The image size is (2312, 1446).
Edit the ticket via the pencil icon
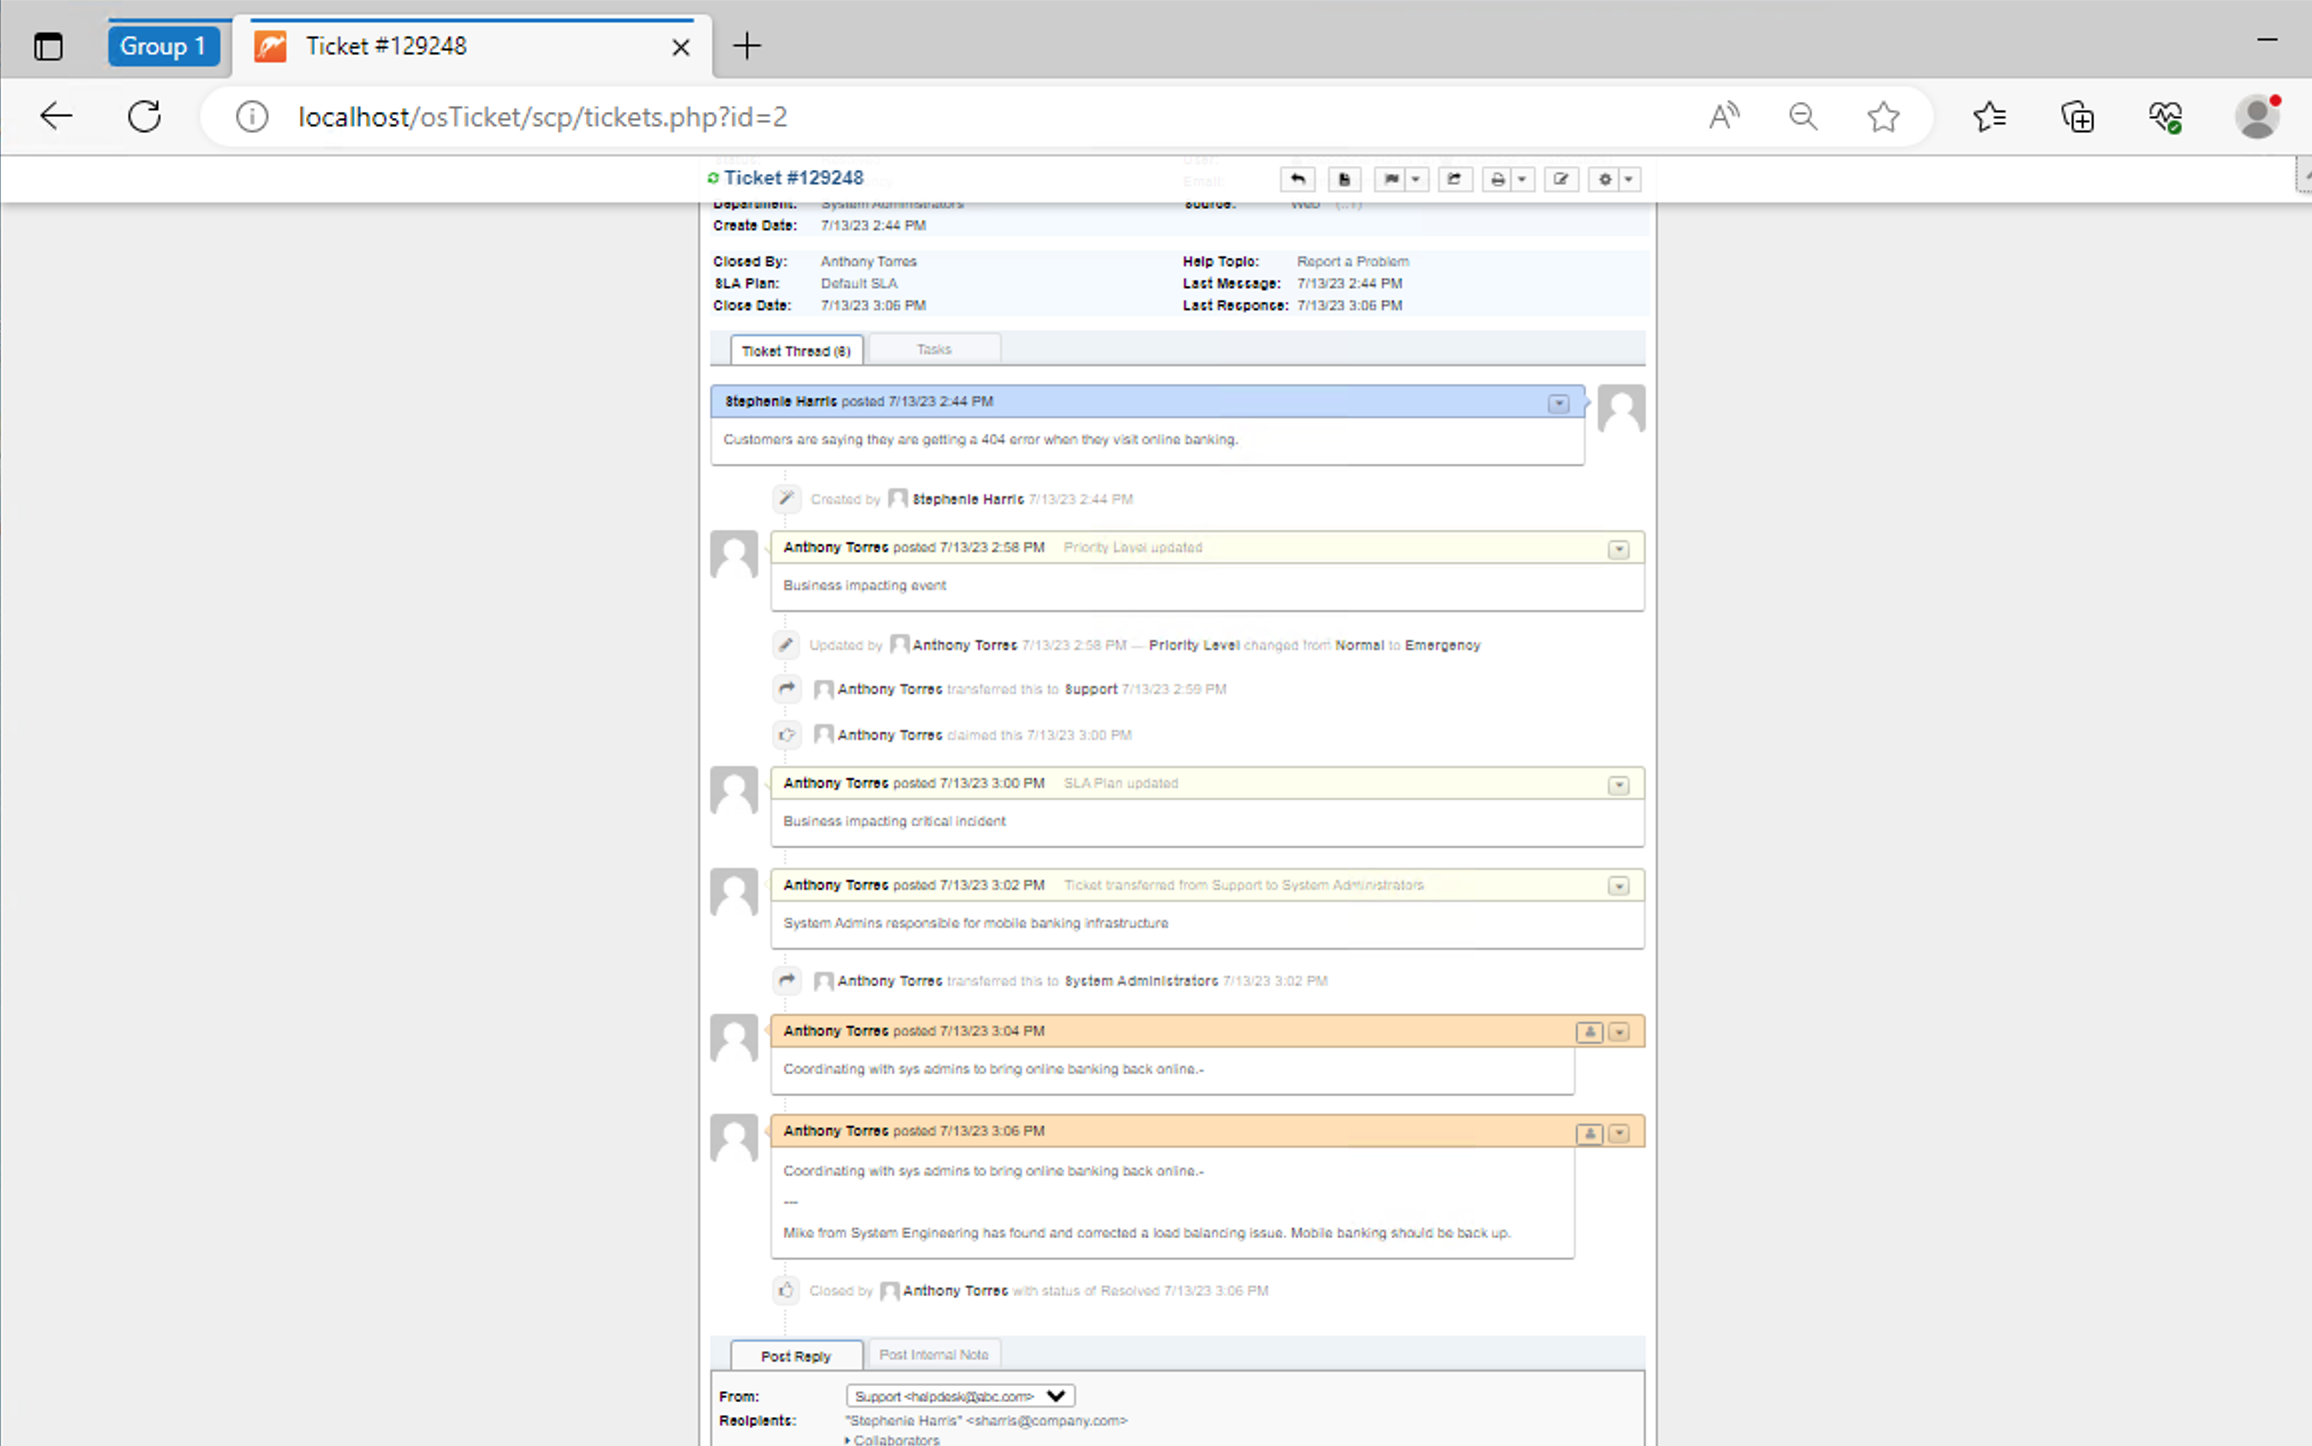point(1561,179)
